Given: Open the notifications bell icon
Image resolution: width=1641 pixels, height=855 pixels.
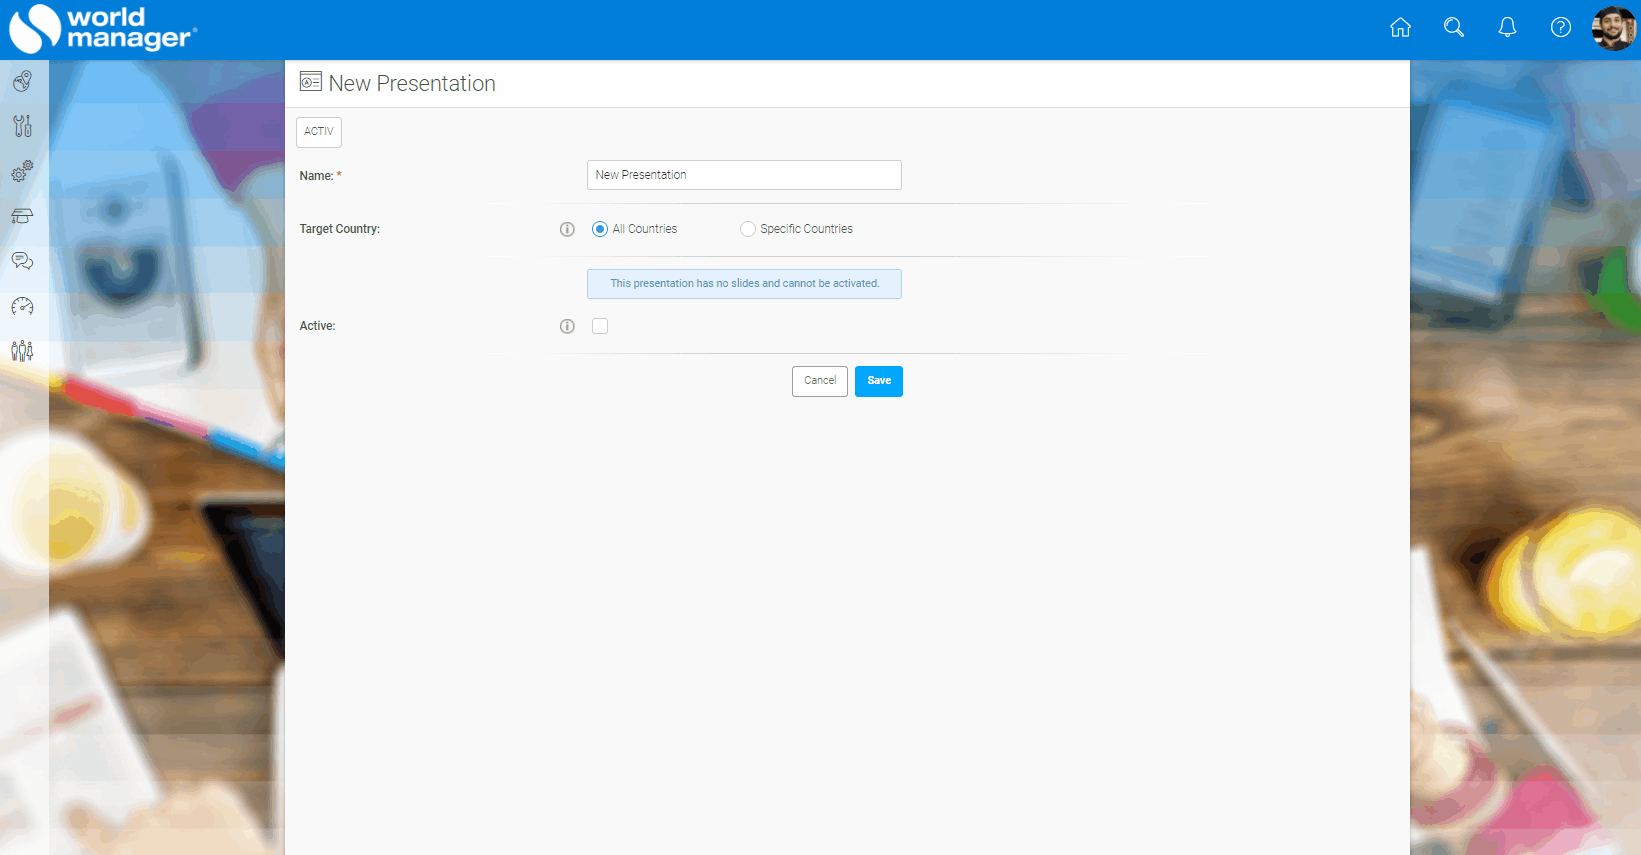Looking at the screenshot, I should pos(1507,28).
